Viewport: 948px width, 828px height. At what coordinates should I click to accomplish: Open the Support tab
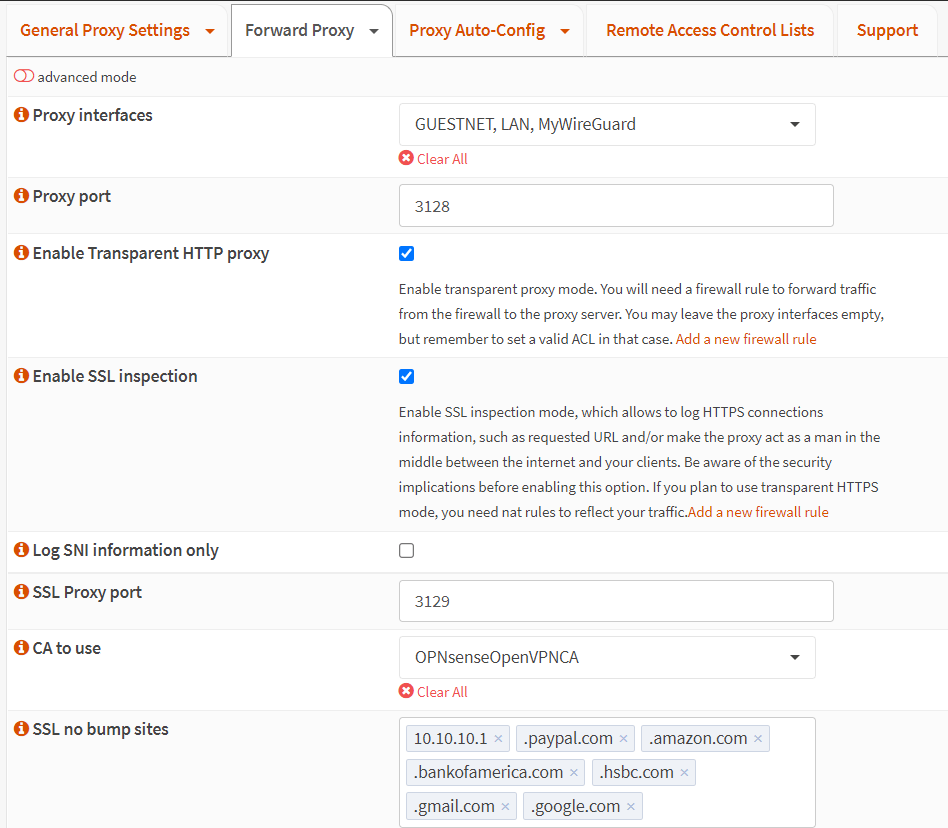[887, 30]
